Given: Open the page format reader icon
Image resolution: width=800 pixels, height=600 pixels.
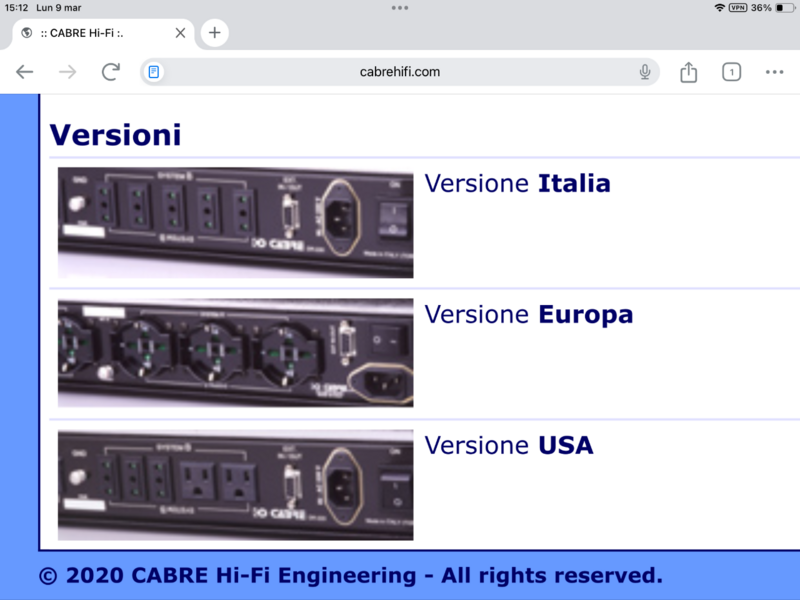Looking at the screenshot, I should point(154,72).
